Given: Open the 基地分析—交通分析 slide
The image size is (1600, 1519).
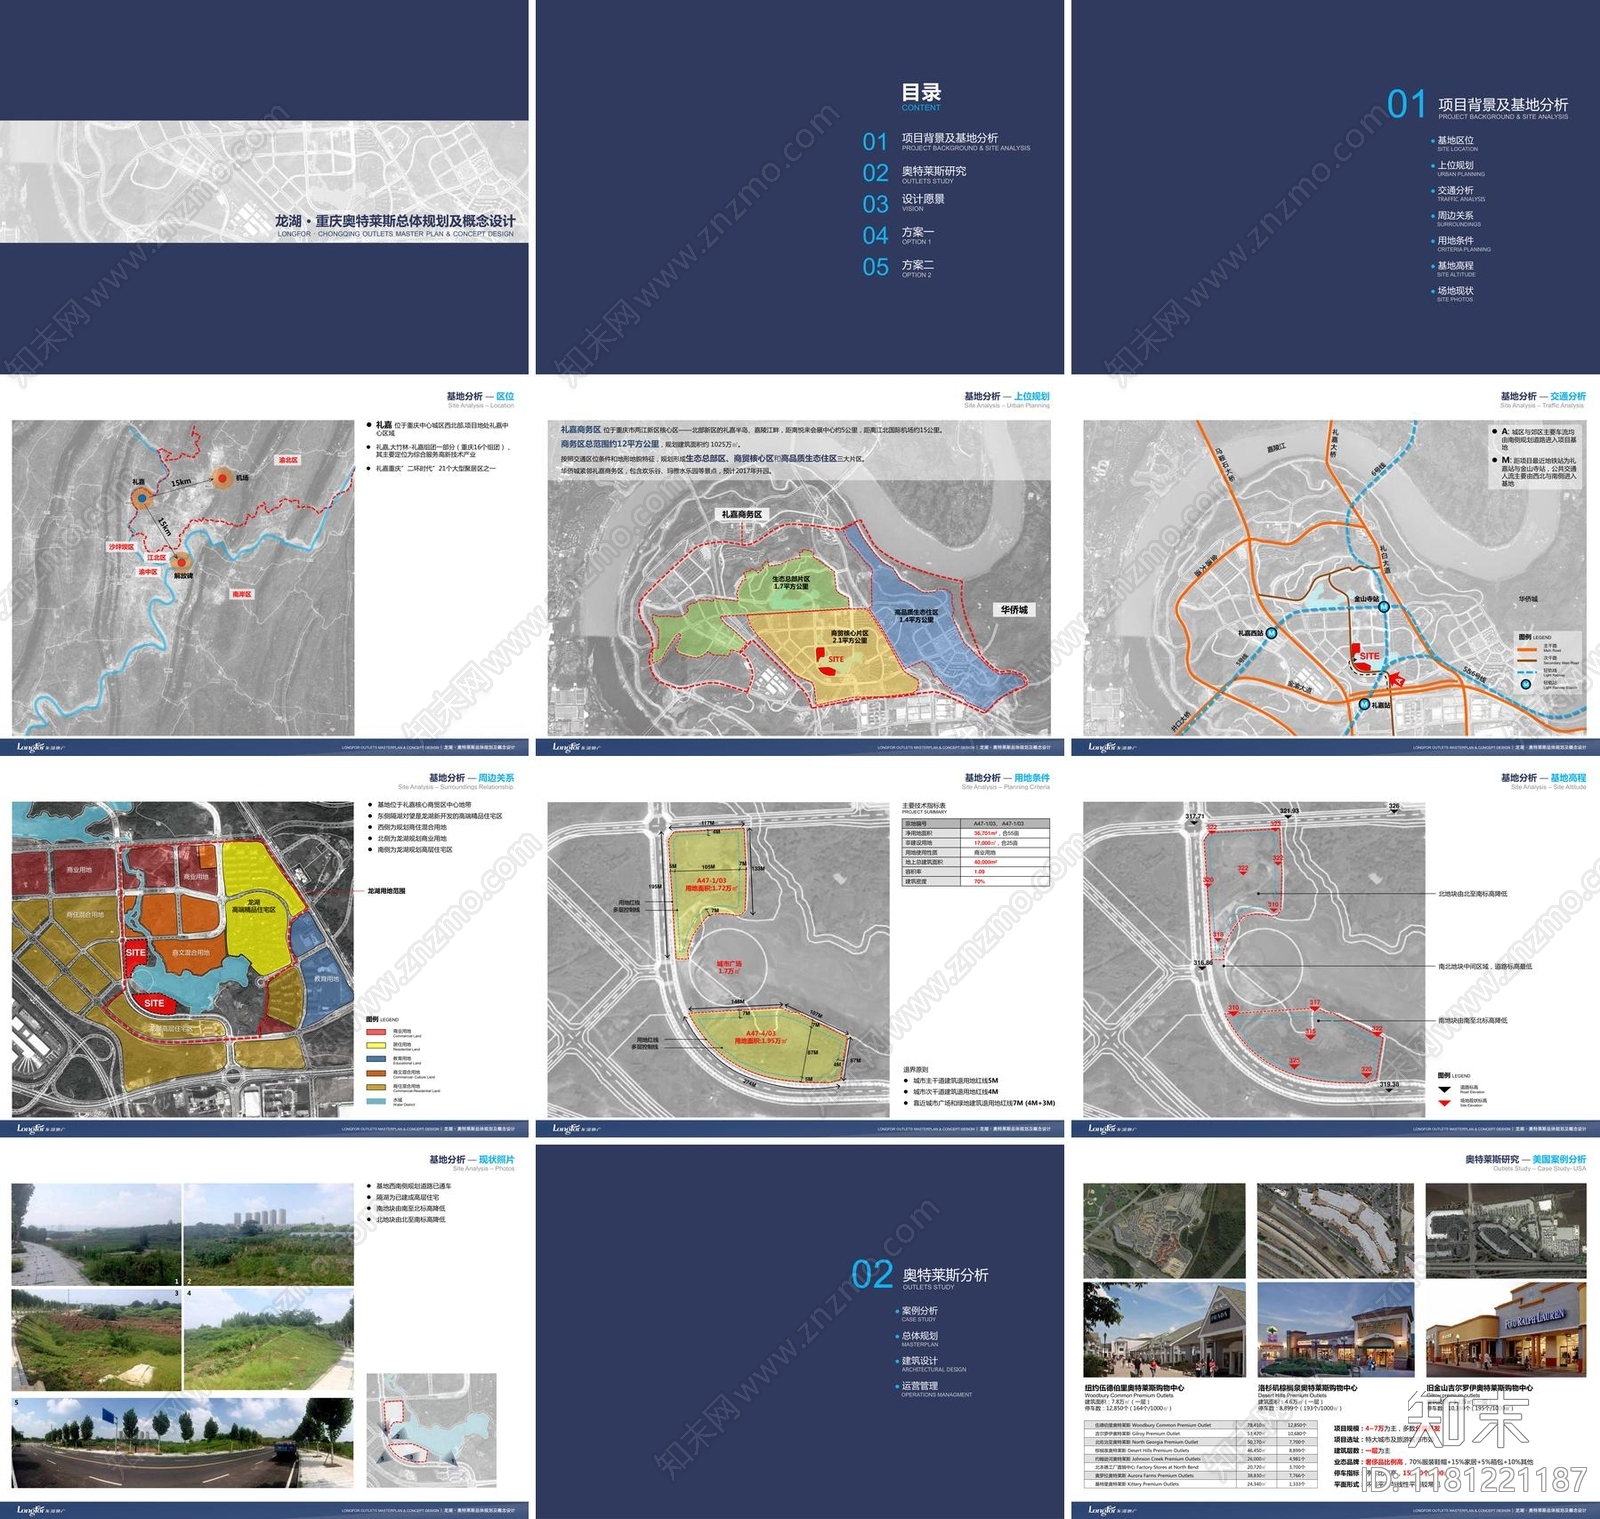Looking at the screenshot, I should coord(1336,570).
